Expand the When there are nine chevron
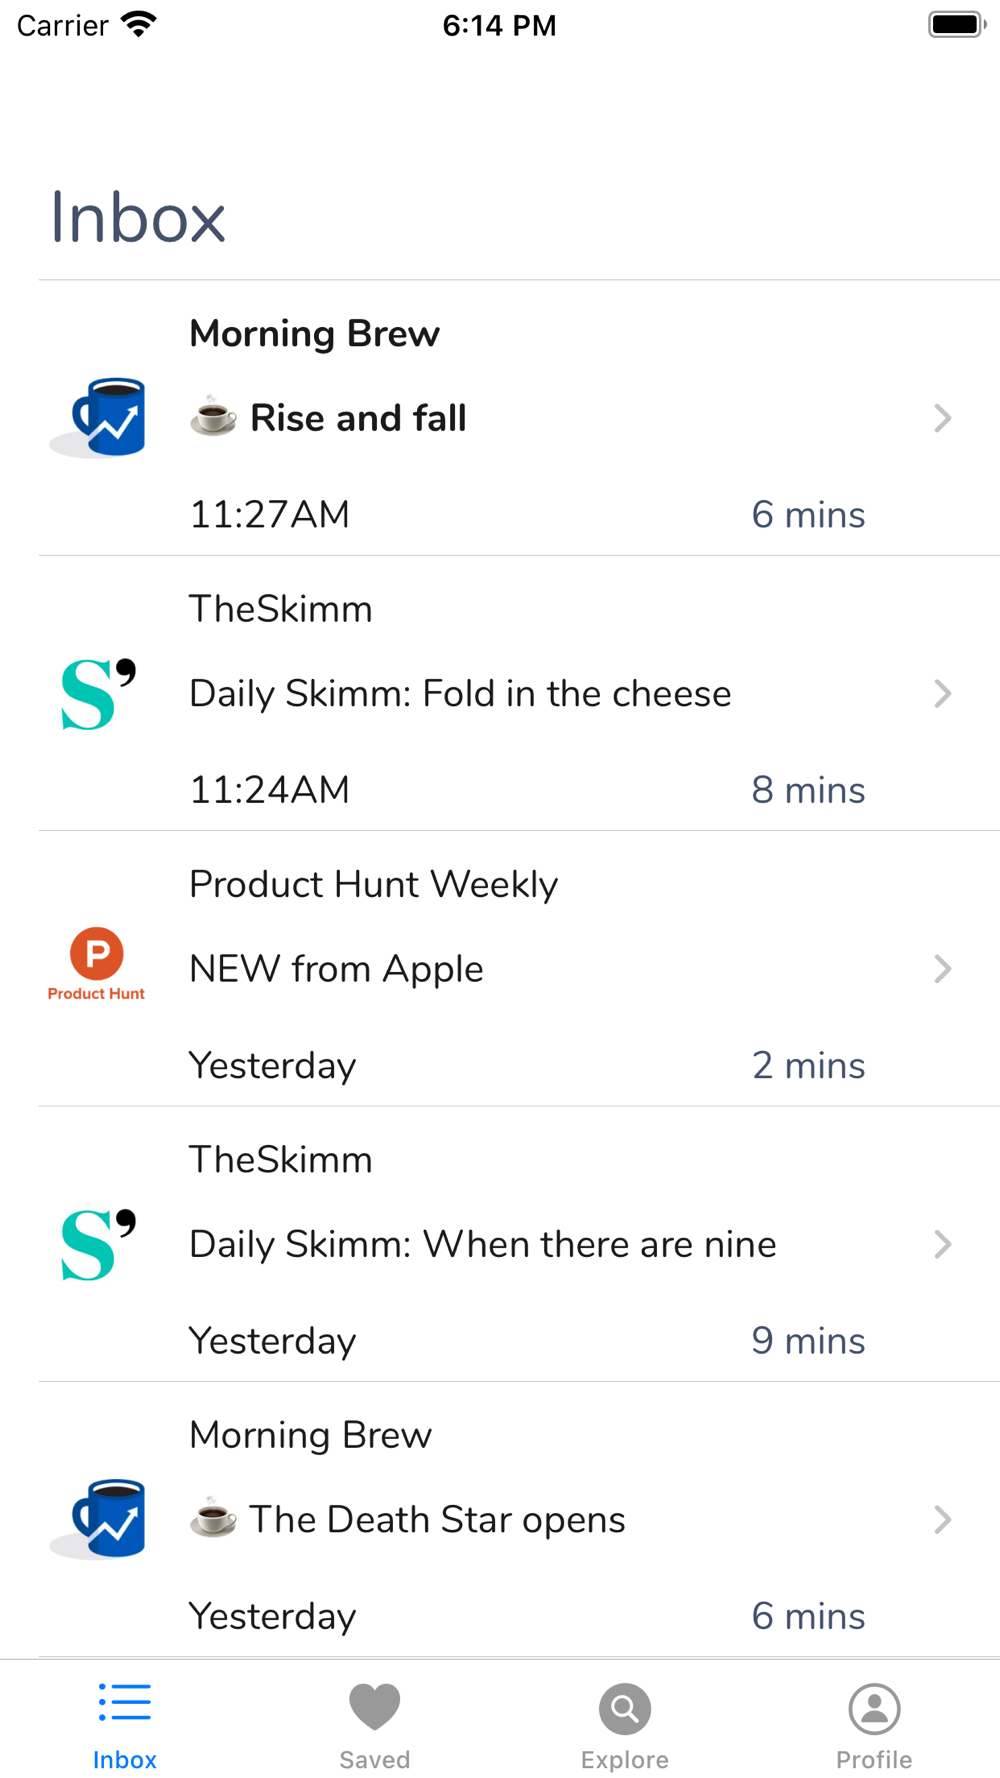 coord(942,1244)
